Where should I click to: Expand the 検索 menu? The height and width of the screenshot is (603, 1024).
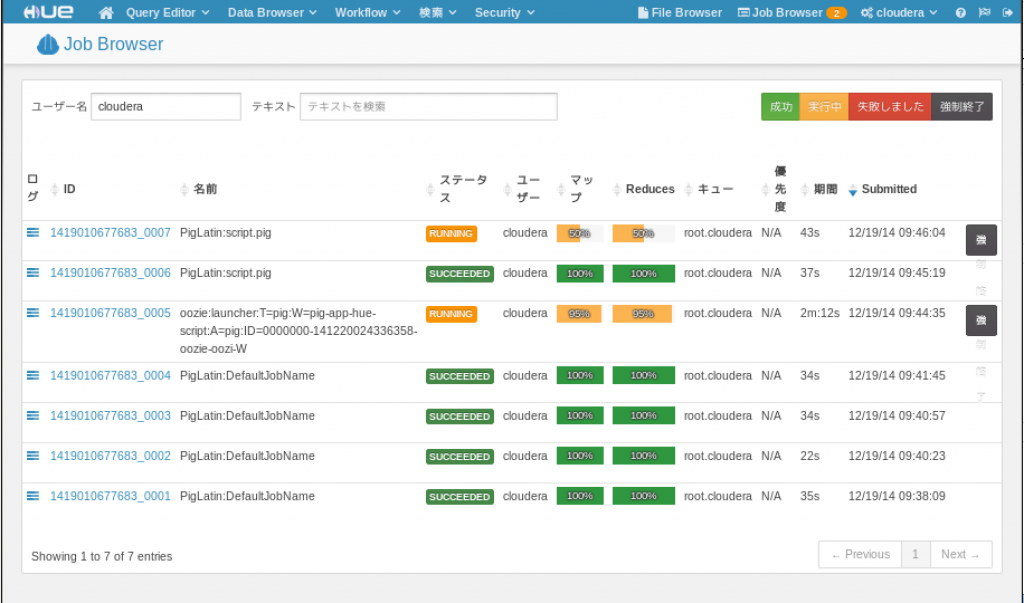point(438,12)
